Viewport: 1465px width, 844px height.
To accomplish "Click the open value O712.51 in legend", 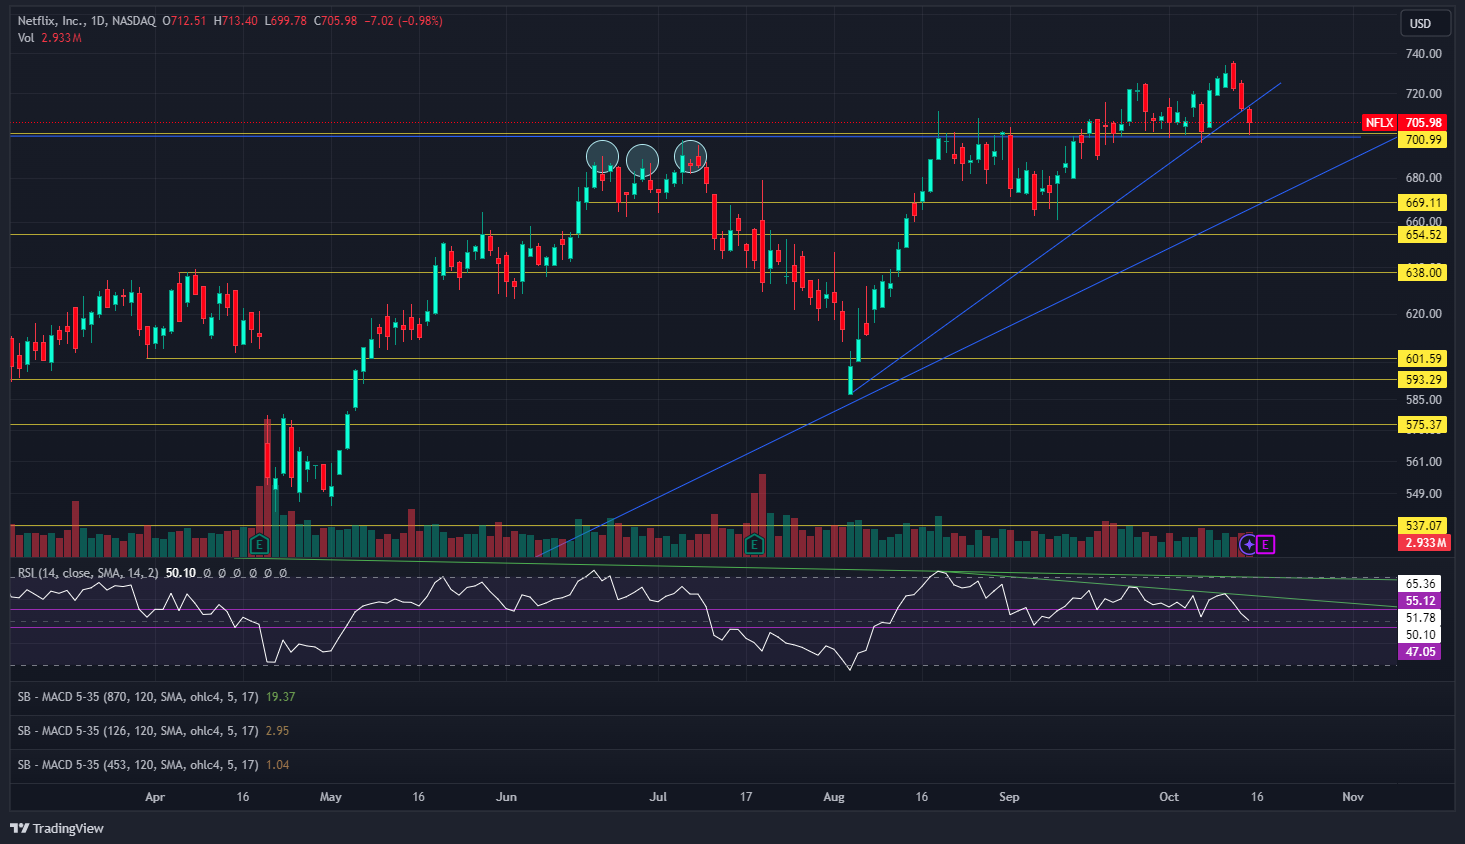I will (x=184, y=21).
